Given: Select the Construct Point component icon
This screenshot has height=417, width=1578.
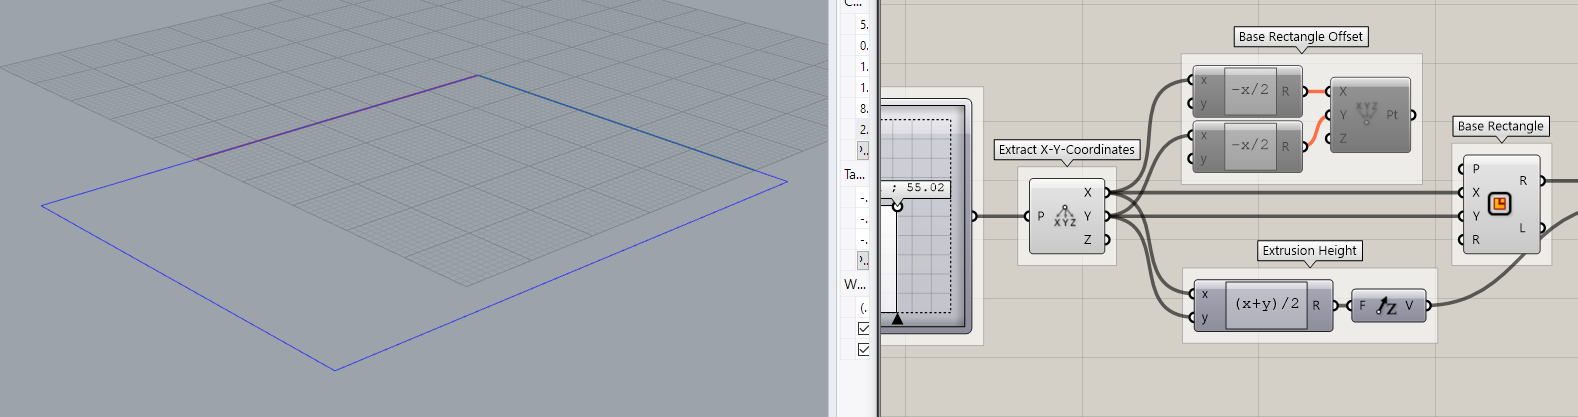Looking at the screenshot, I should [x=1366, y=114].
